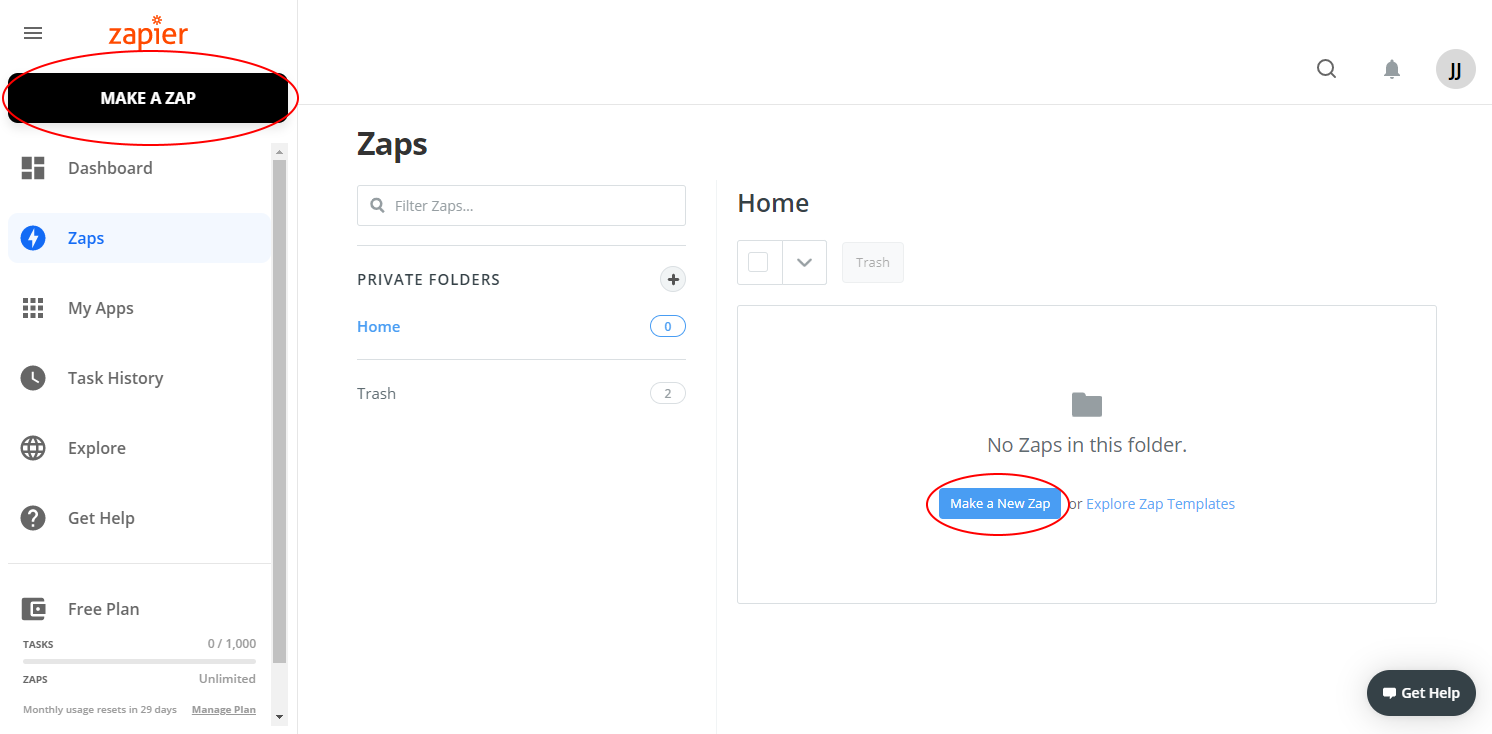Click the Get Help question mark icon

pos(33,518)
